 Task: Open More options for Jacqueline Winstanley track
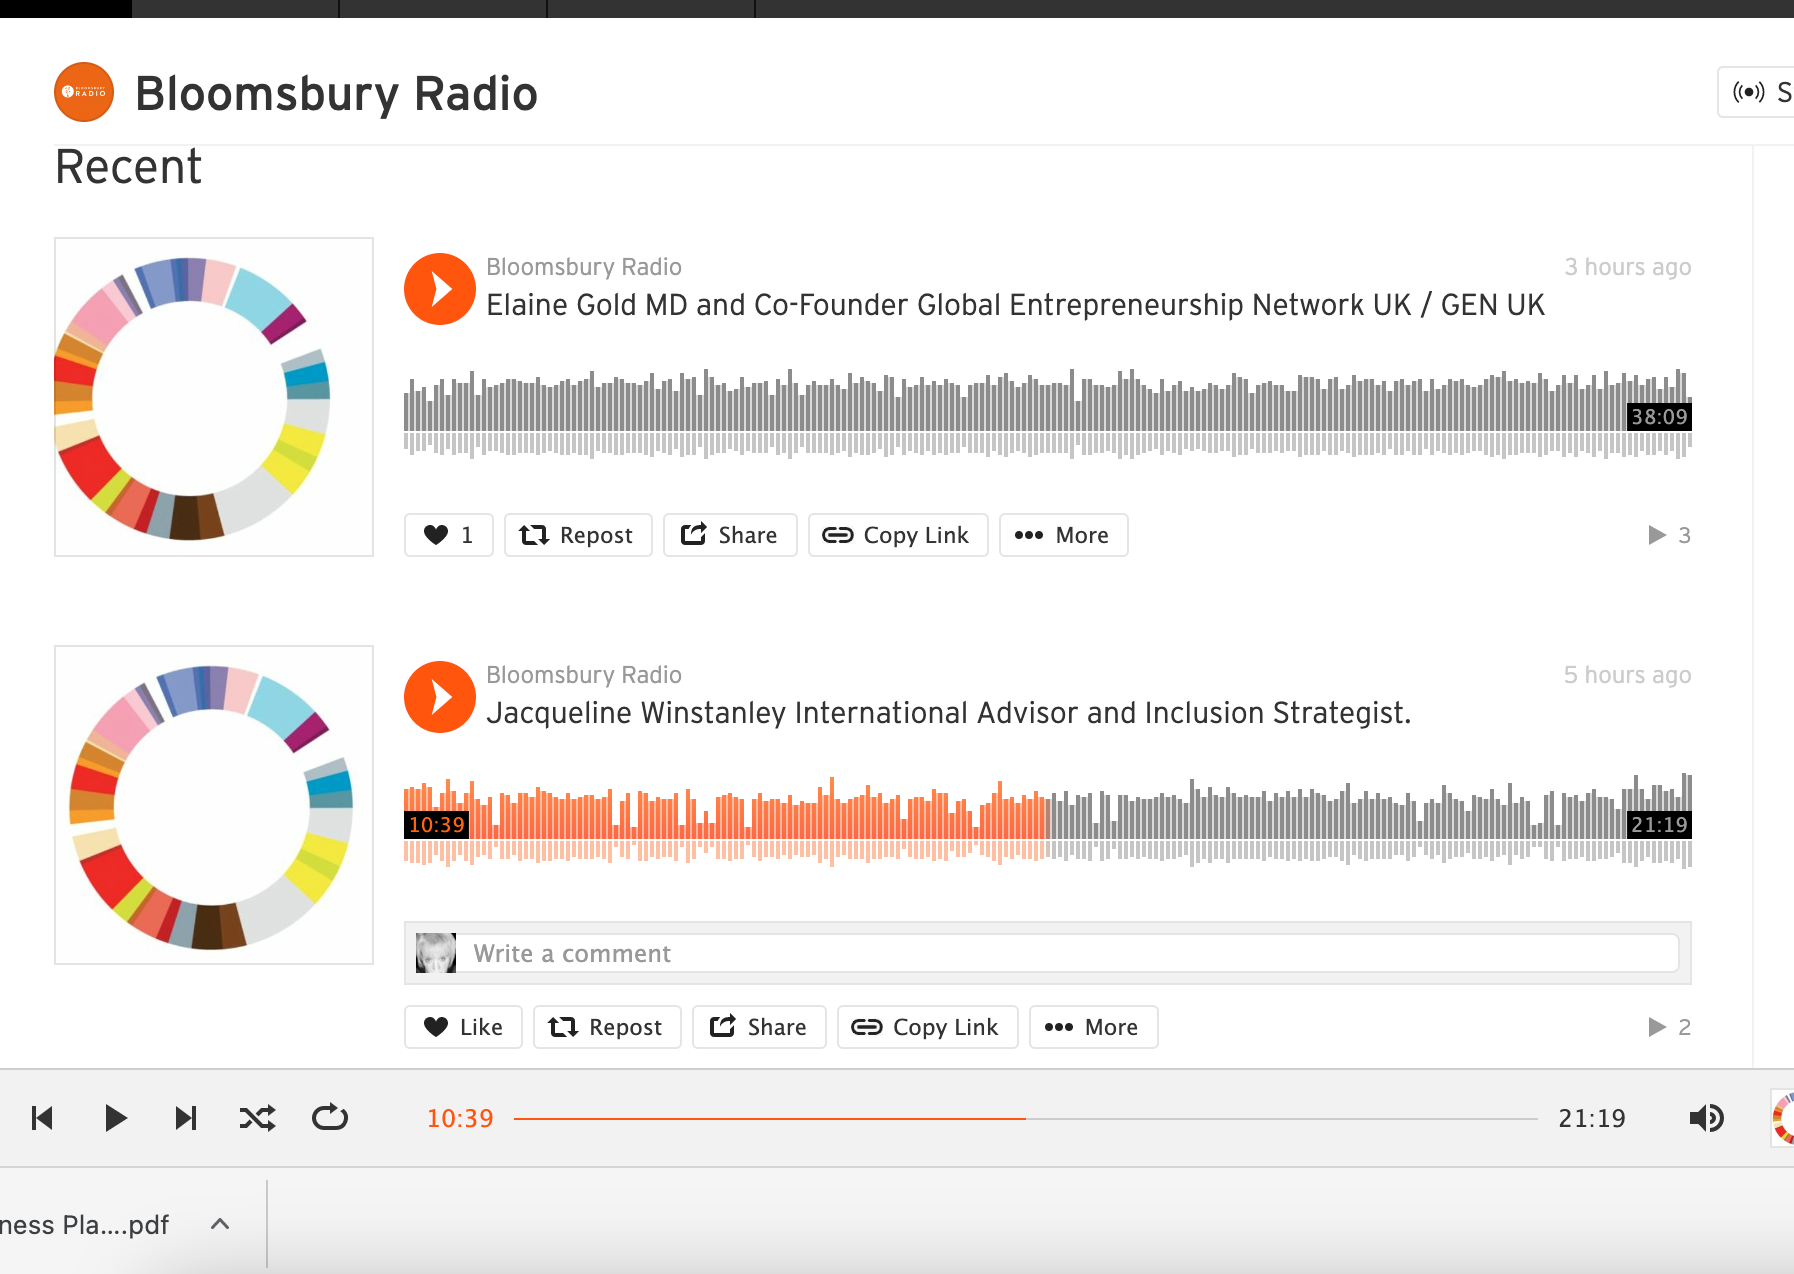point(1093,1027)
